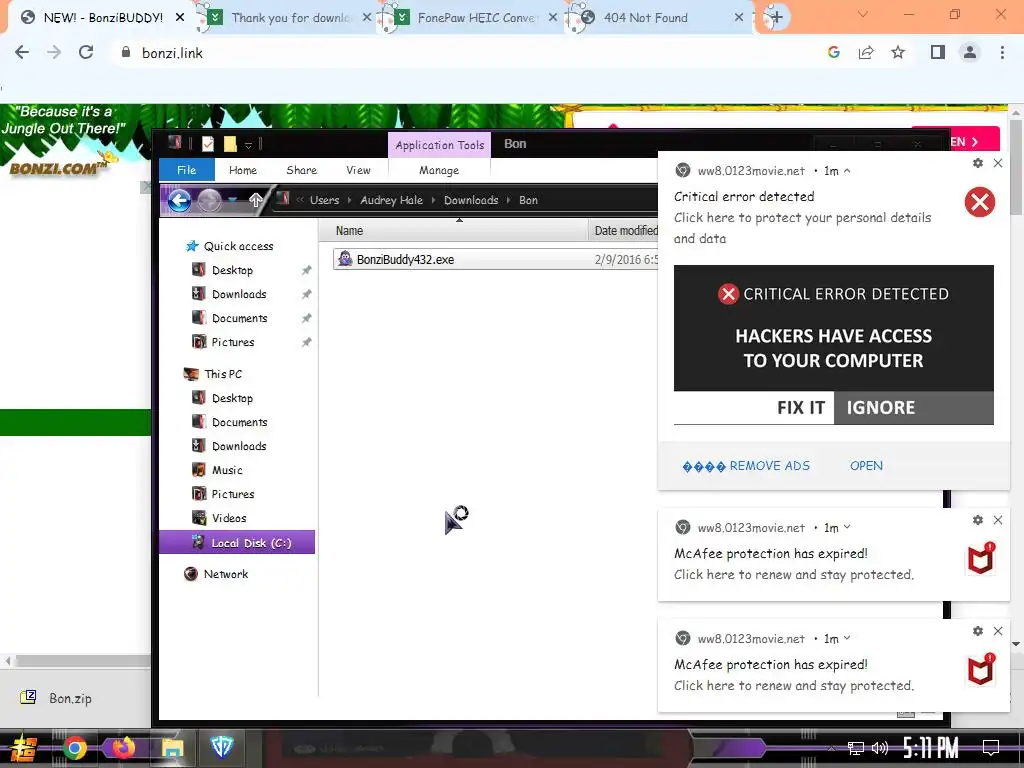Image resolution: width=1024 pixels, height=768 pixels.
Task: Click FIX IT in notification image
Action: (x=801, y=408)
